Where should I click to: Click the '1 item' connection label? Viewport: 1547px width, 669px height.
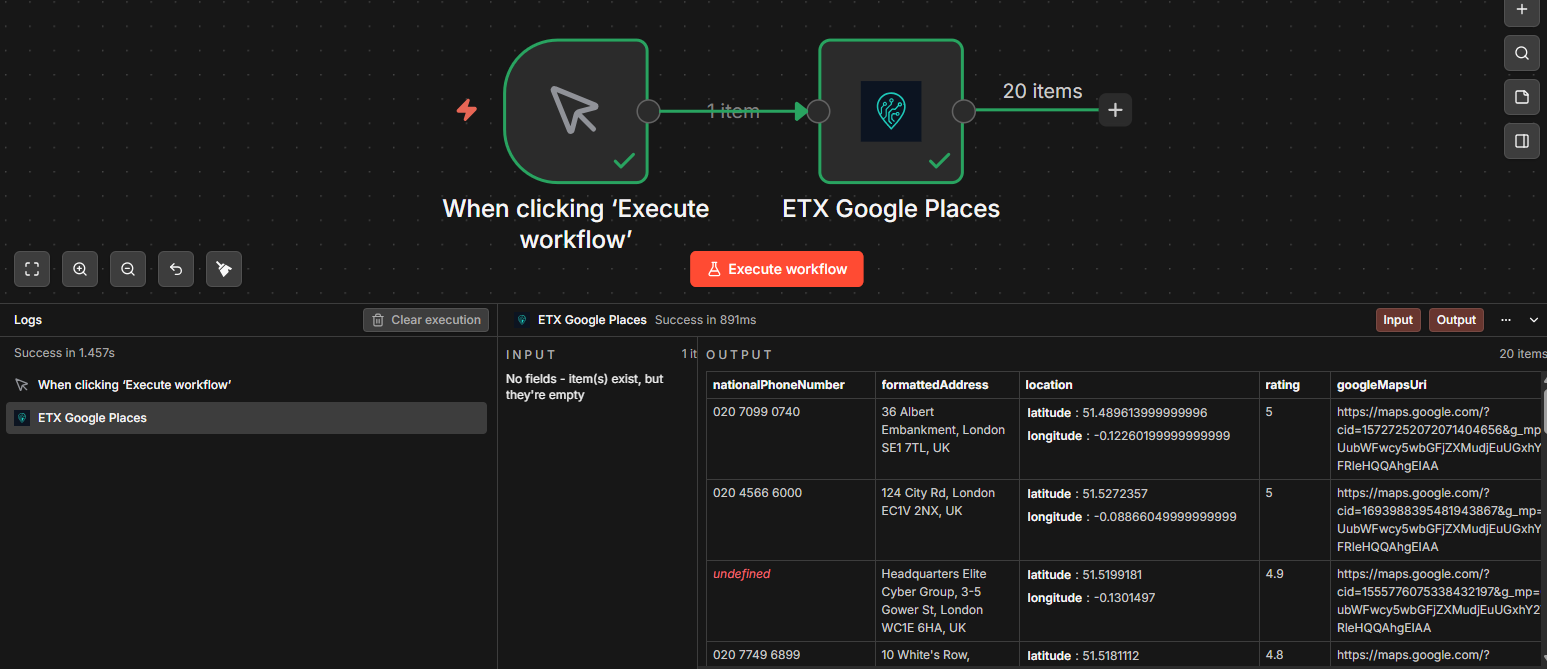point(733,111)
